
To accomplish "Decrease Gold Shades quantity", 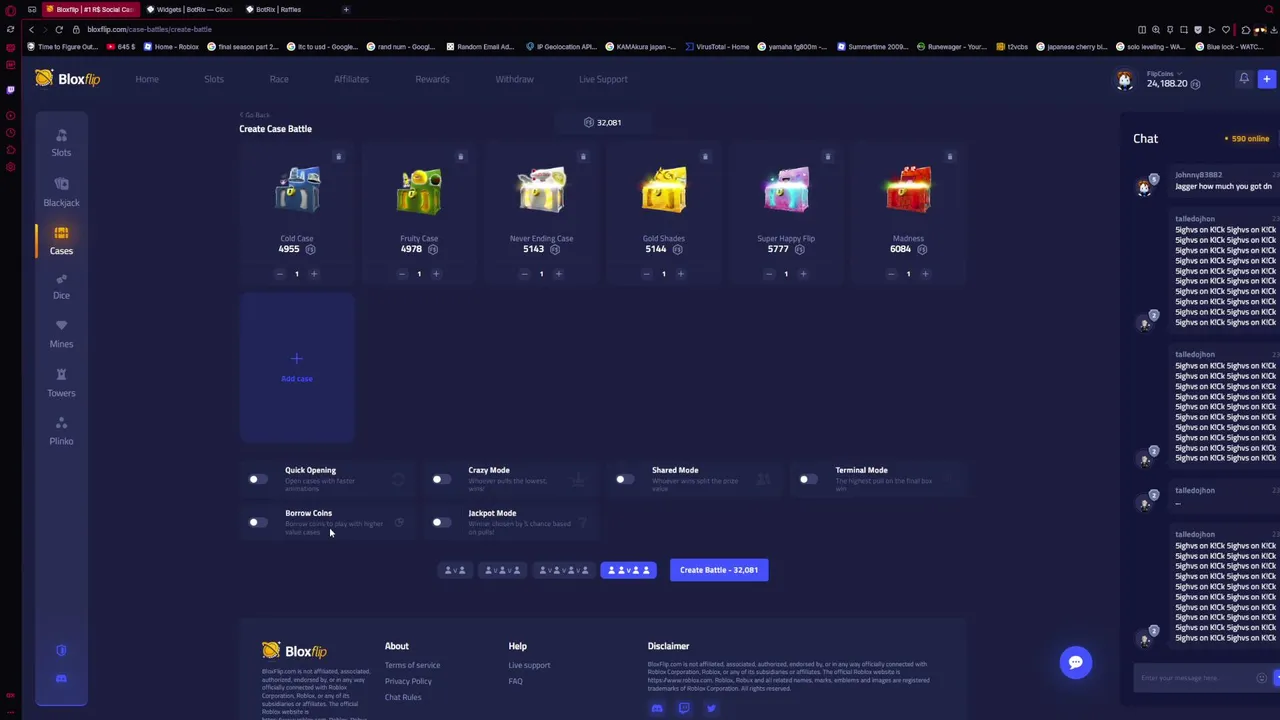I will click(x=646, y=274).
